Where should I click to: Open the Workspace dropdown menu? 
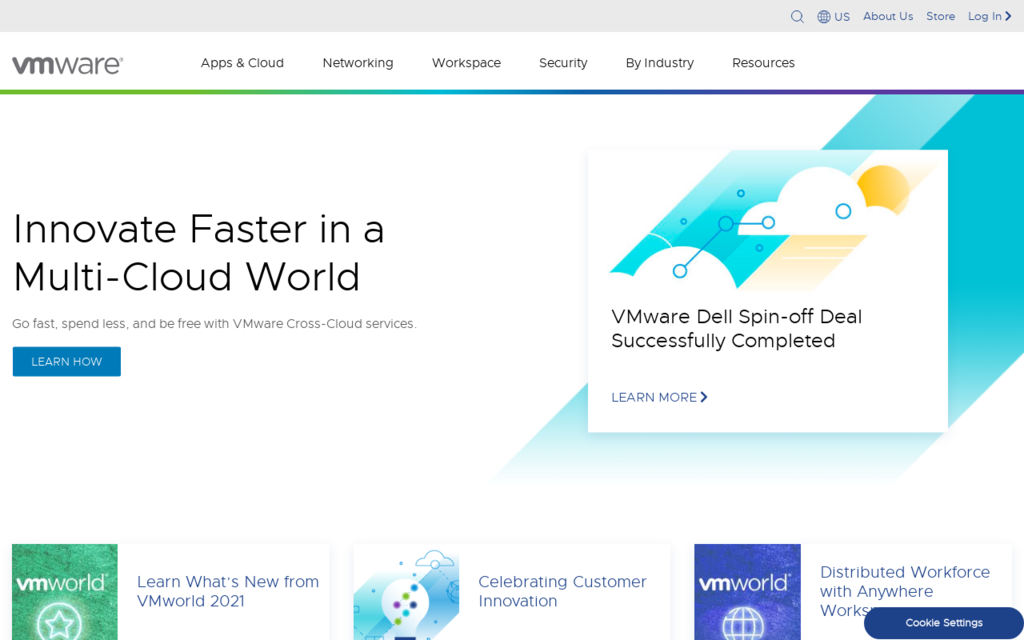pos(466,63)
